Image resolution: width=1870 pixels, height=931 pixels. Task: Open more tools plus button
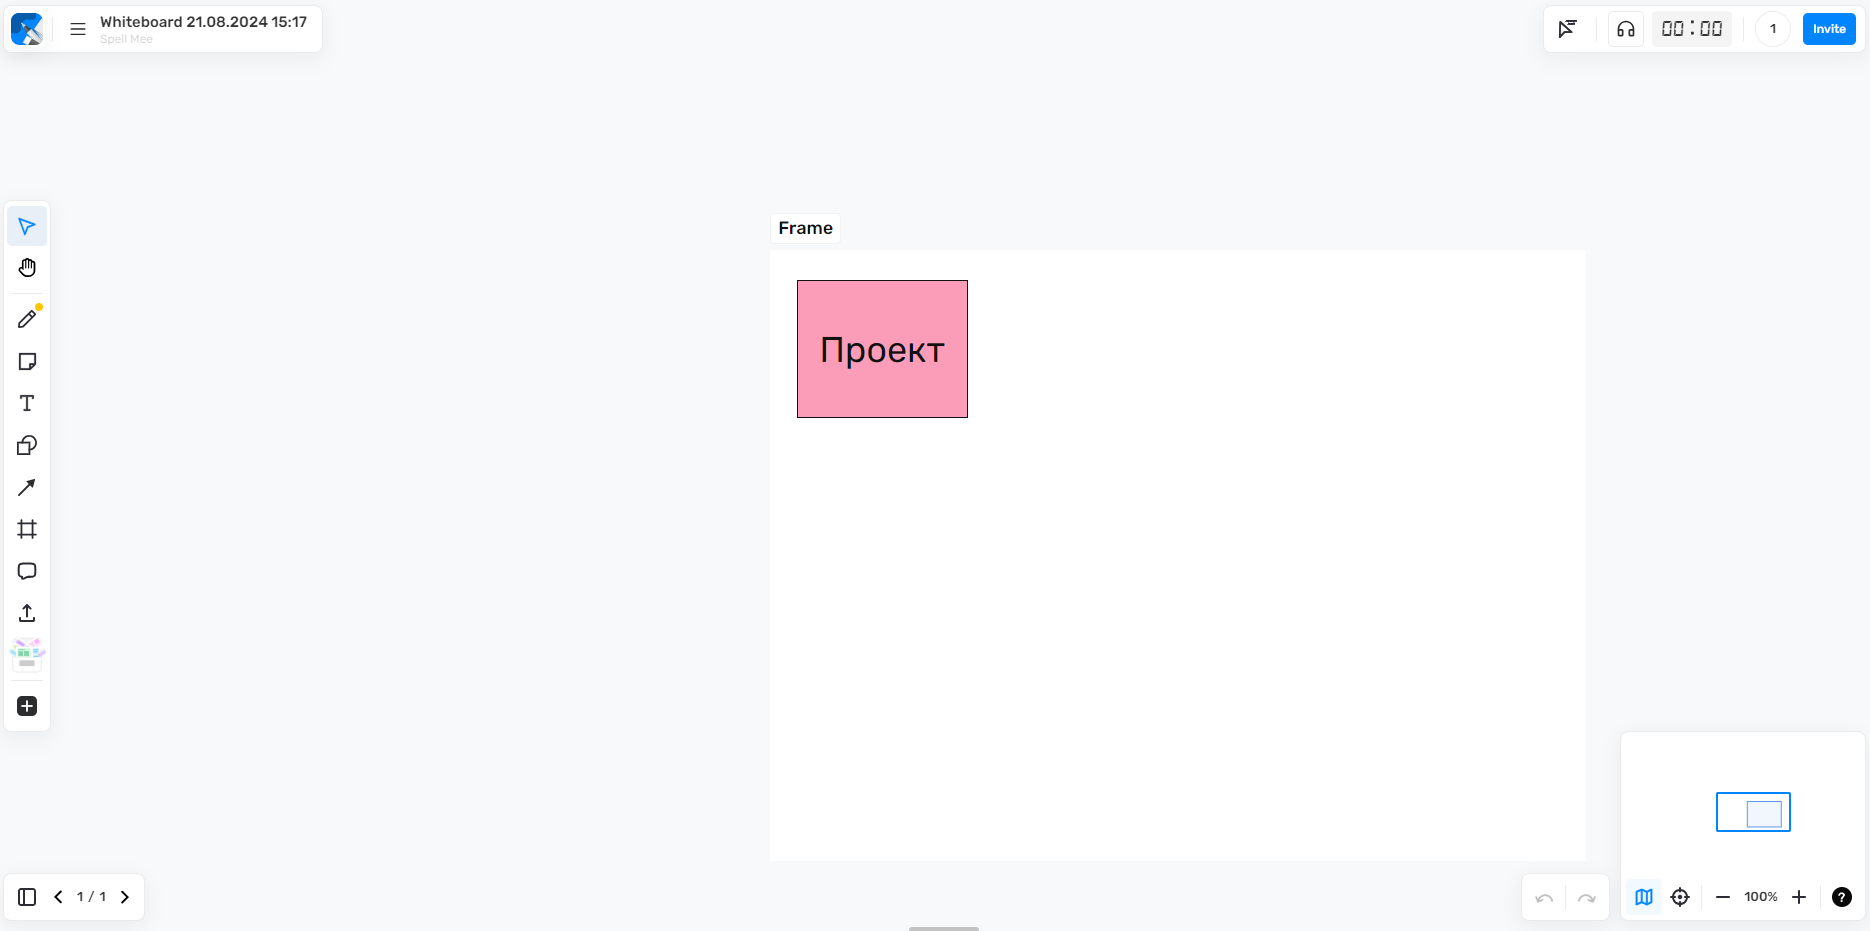(x=27, y=706)
